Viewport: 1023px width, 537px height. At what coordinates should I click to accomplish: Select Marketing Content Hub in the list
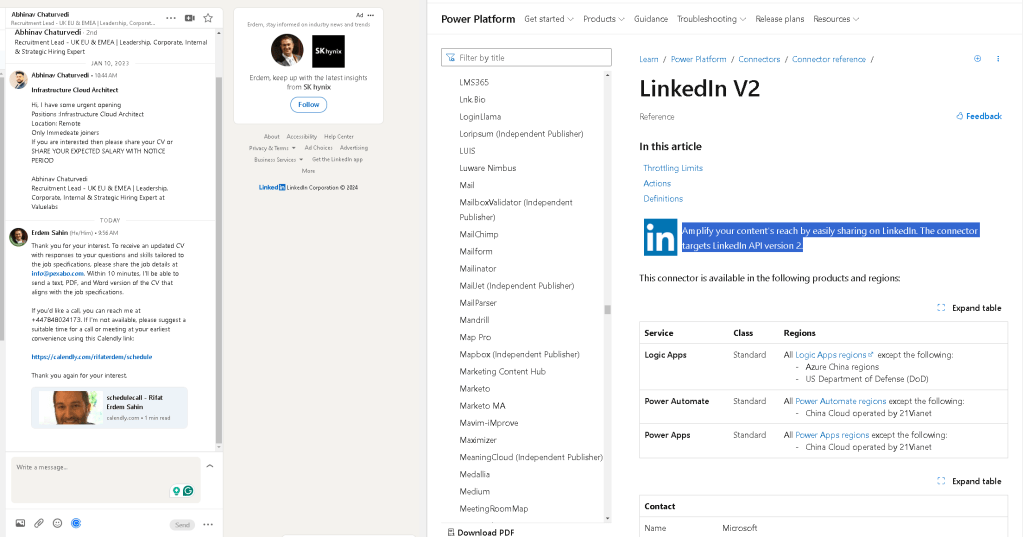(502, 371)
